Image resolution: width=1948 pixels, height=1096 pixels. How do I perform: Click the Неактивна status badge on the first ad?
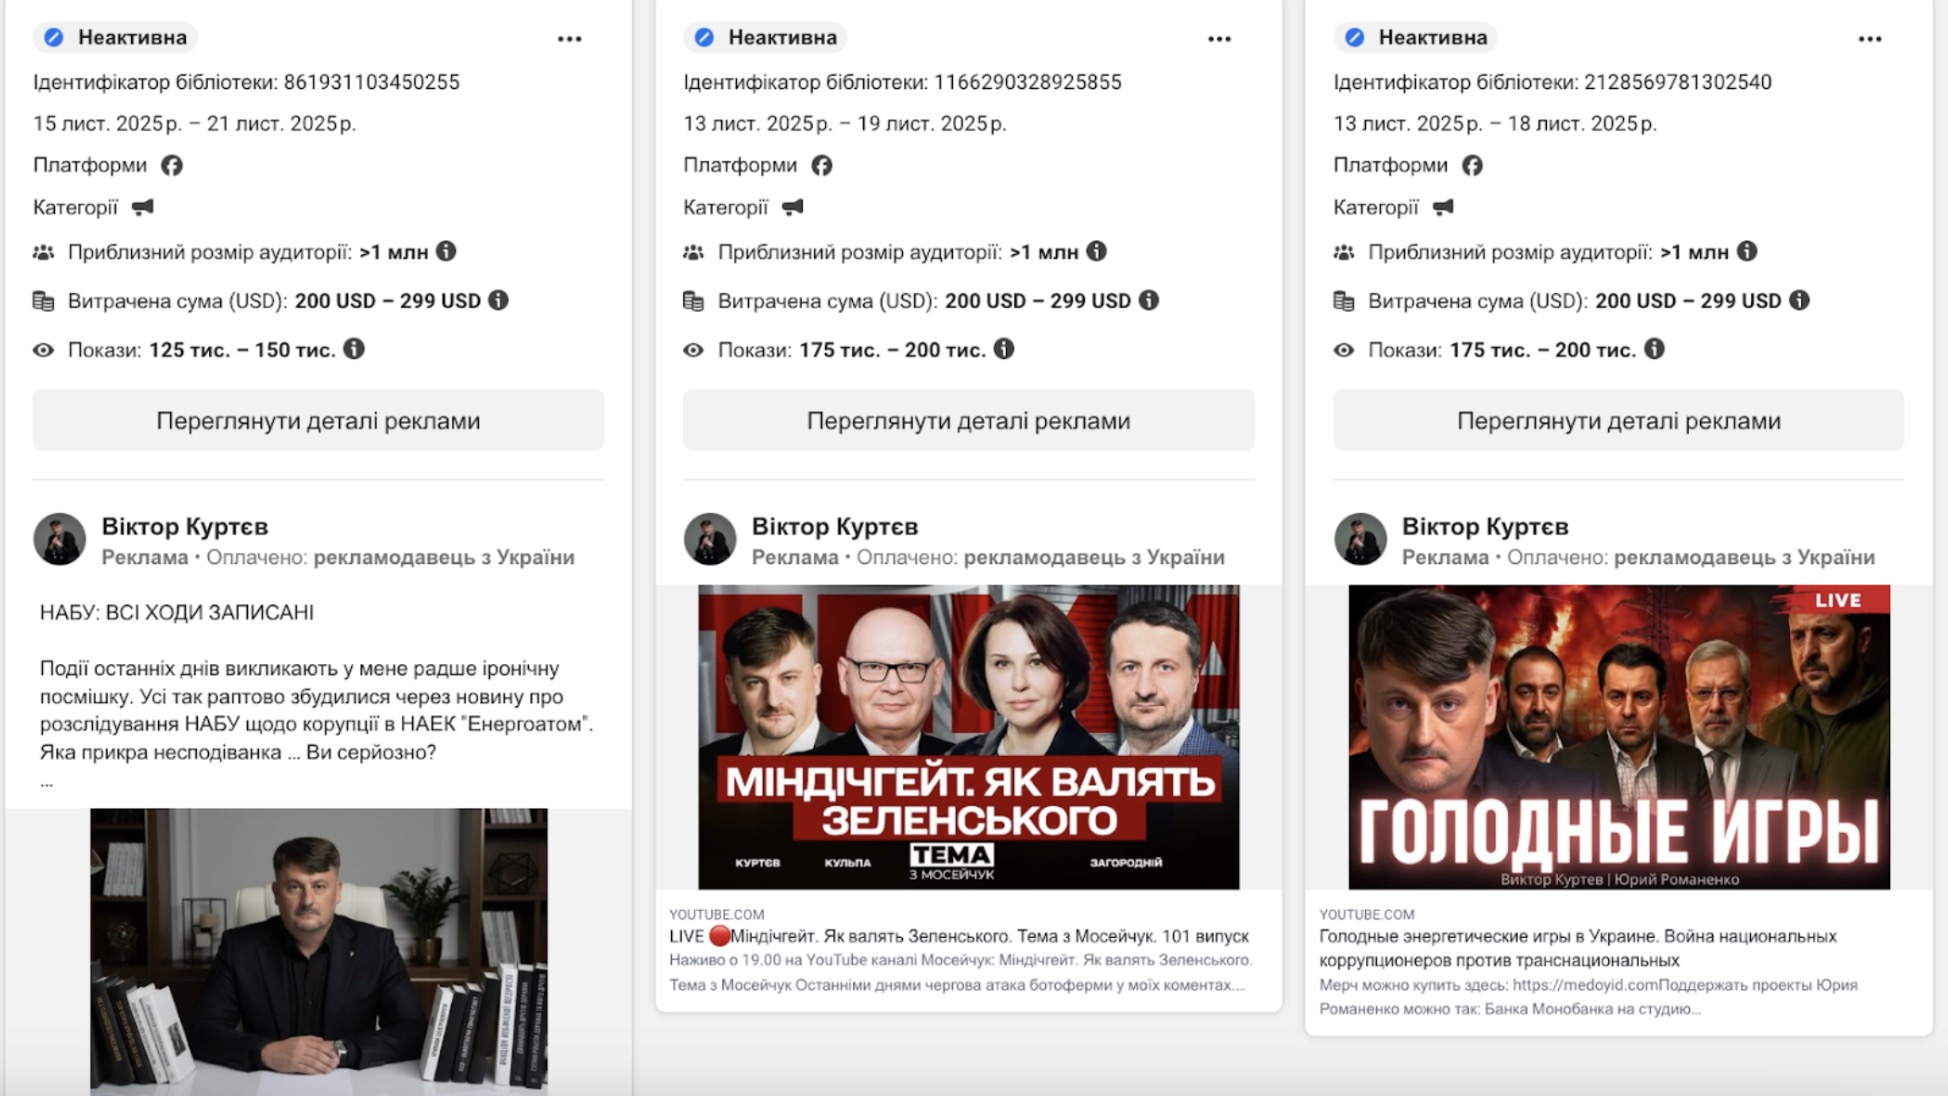point(116,37)
